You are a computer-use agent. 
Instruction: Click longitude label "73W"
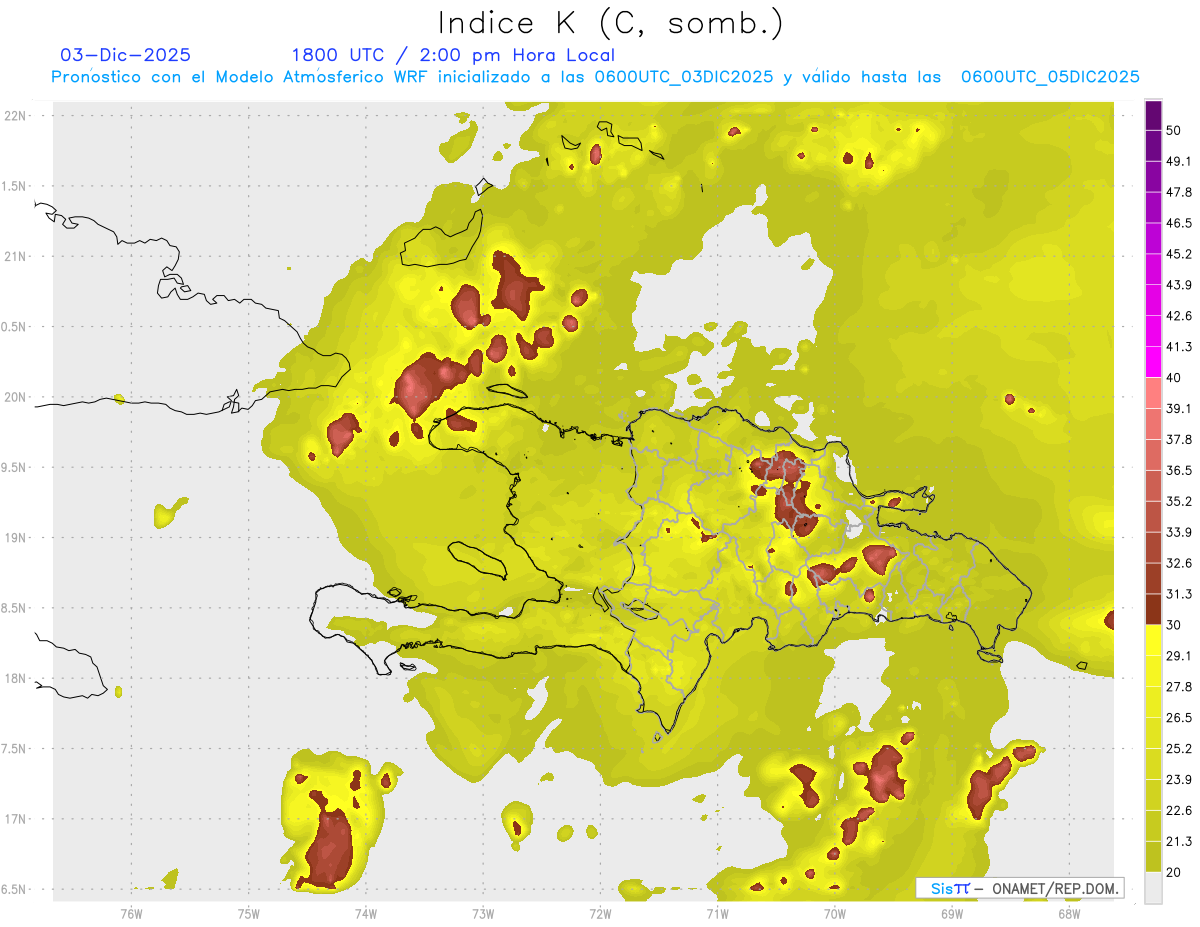(483, 913)
